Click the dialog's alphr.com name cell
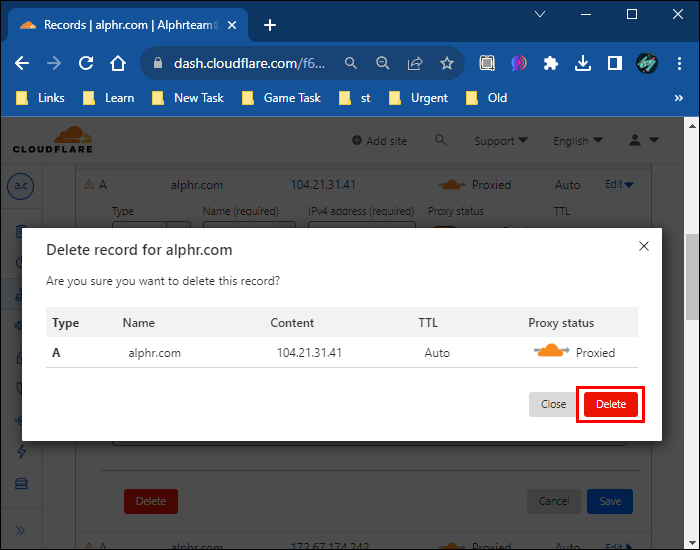 pyautogui.click(x=154, y=353)
